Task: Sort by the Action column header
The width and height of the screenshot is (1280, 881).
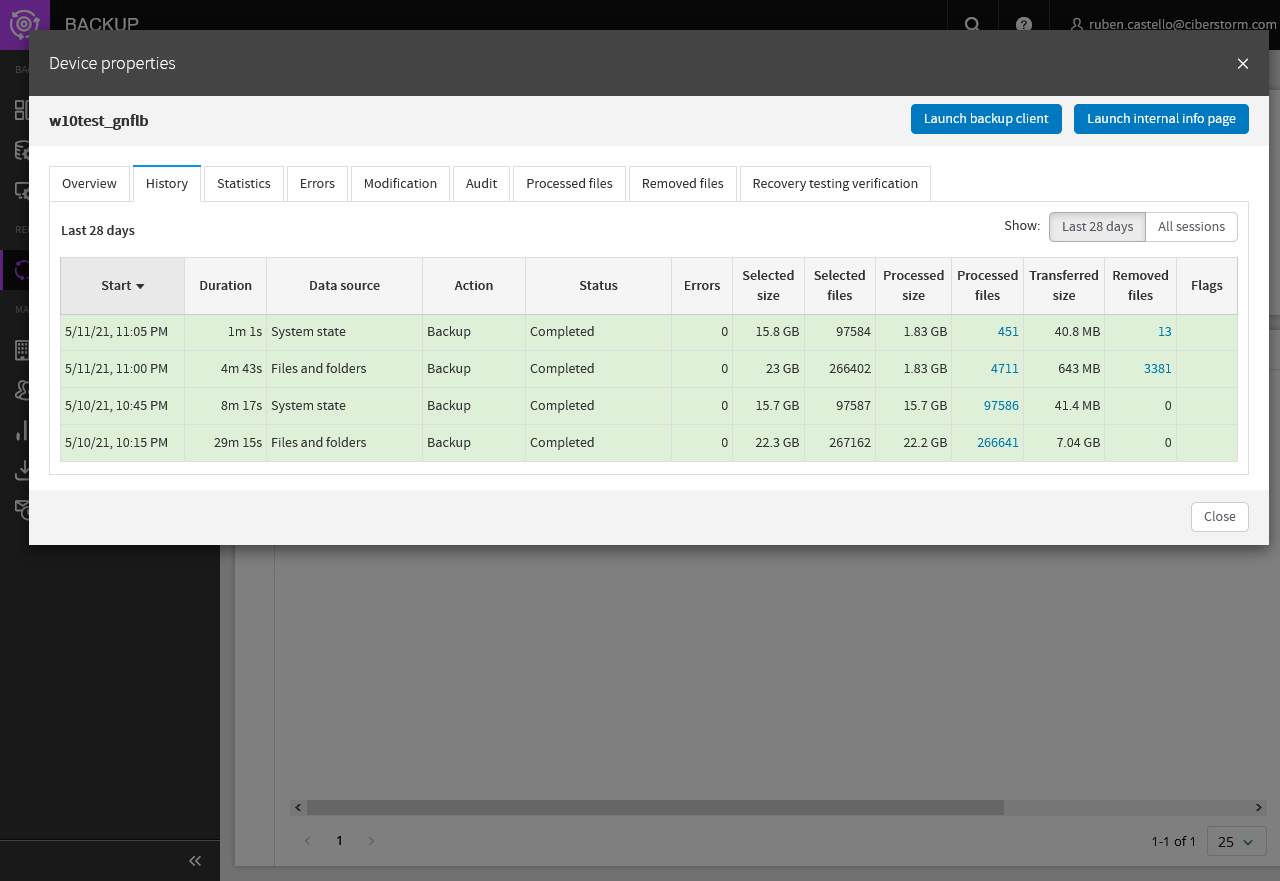Action: coord(474,286)
